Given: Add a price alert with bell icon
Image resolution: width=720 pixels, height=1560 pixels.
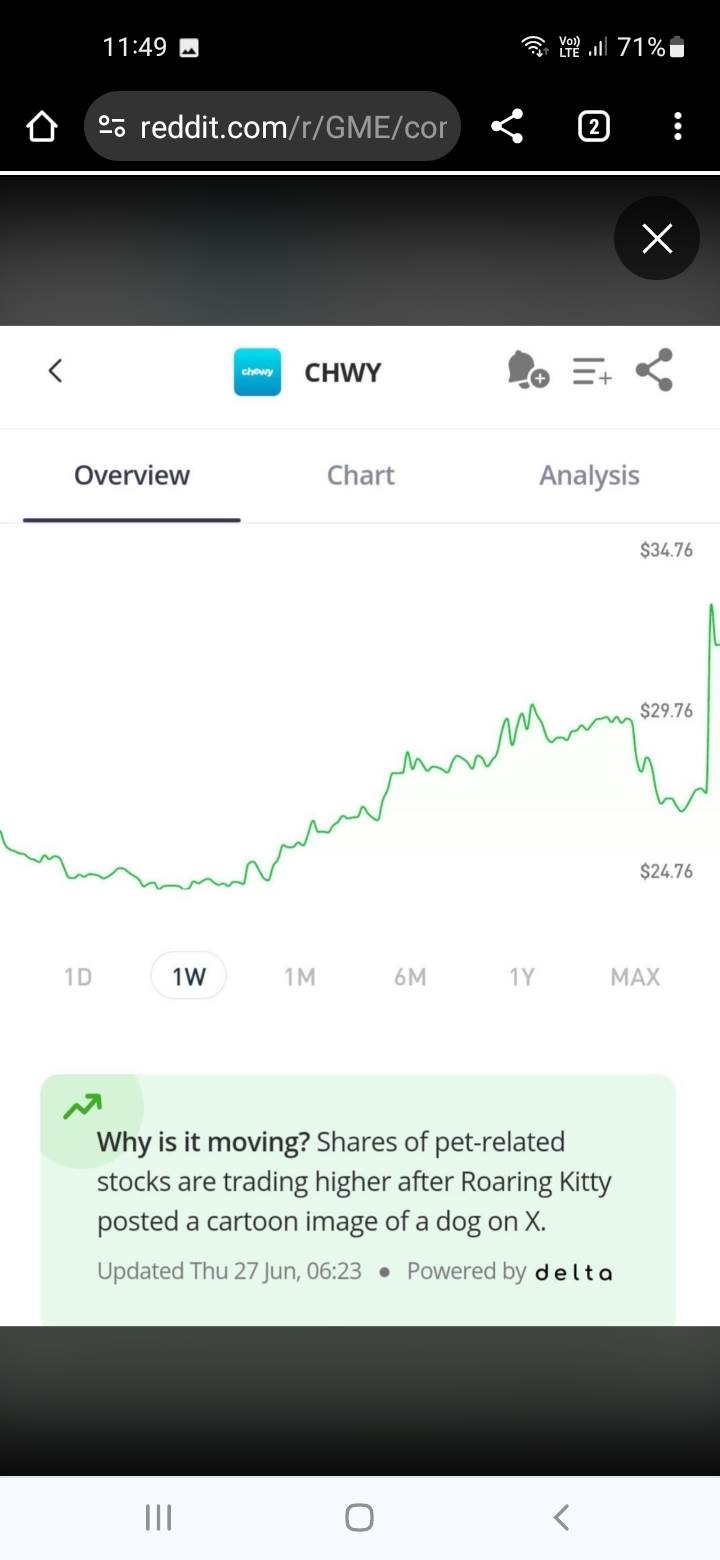Looking at the screenshot, I should point(527,370).
